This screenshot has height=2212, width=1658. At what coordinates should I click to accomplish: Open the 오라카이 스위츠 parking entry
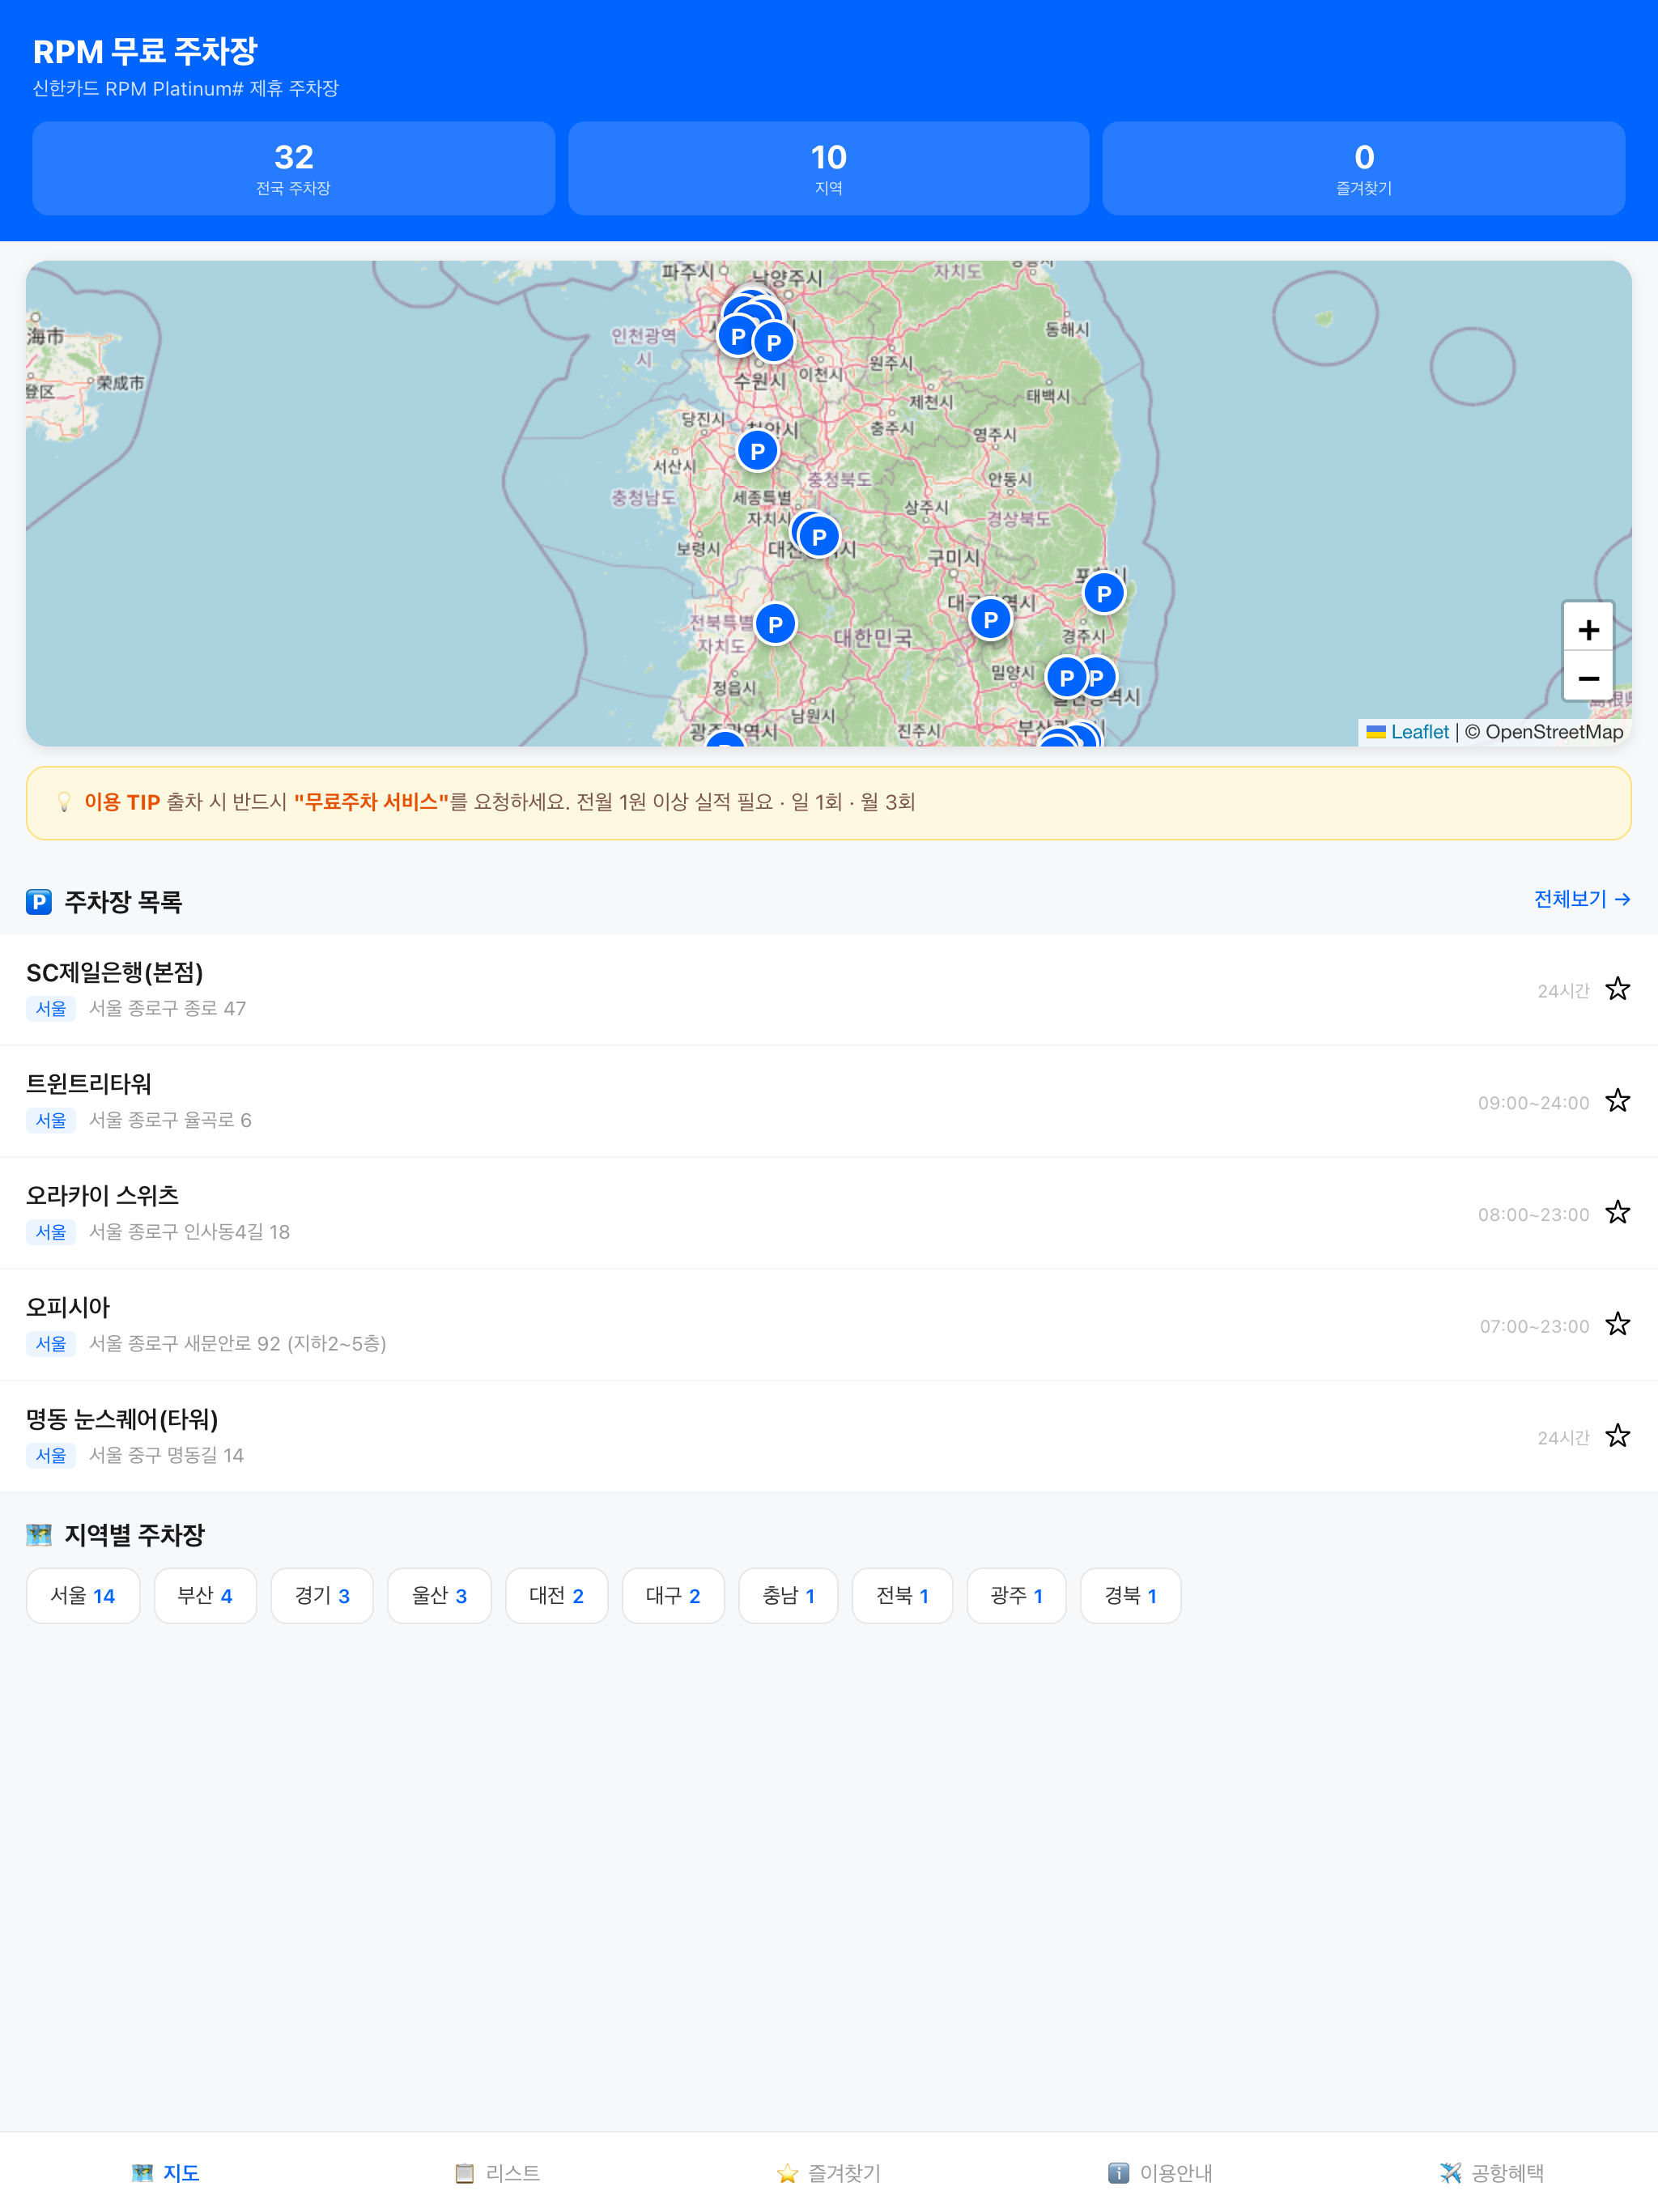[x=829, y=1213]
